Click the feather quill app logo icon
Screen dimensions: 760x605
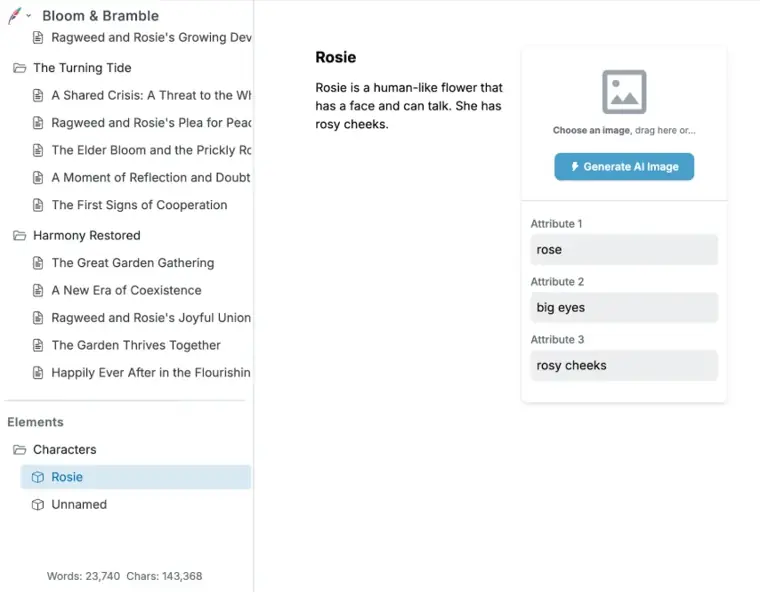pos(15,16)
